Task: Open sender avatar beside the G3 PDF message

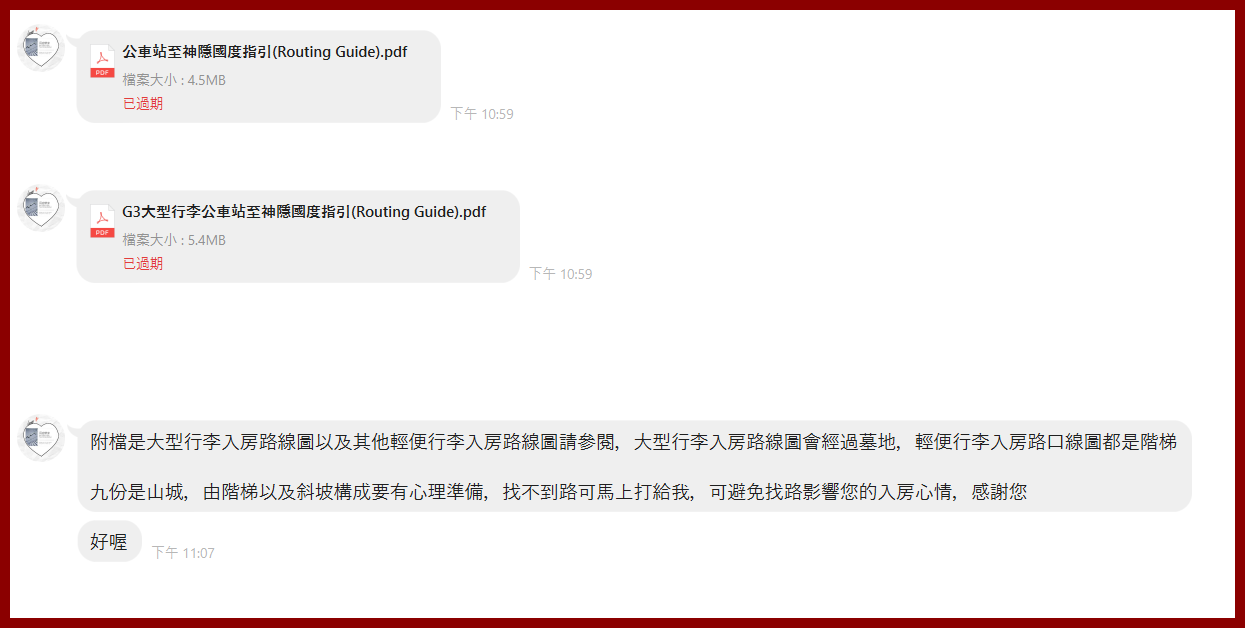Action: [41, 207]
